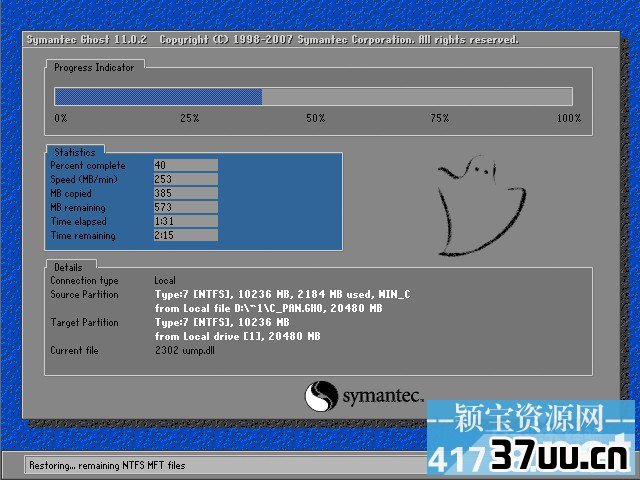
Task: Click source line with MIN_C
Action: click(x=282, y=294)
